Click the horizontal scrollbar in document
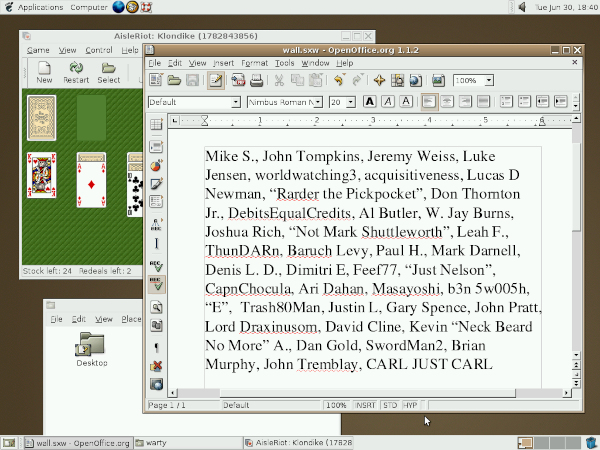 [x=367, y=393]
